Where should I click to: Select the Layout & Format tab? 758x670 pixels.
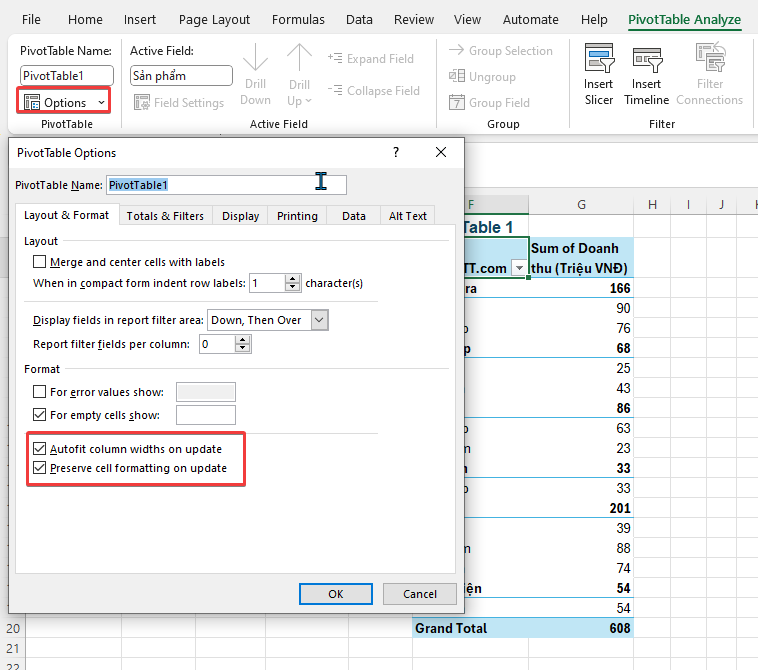(x=66, y=215)
